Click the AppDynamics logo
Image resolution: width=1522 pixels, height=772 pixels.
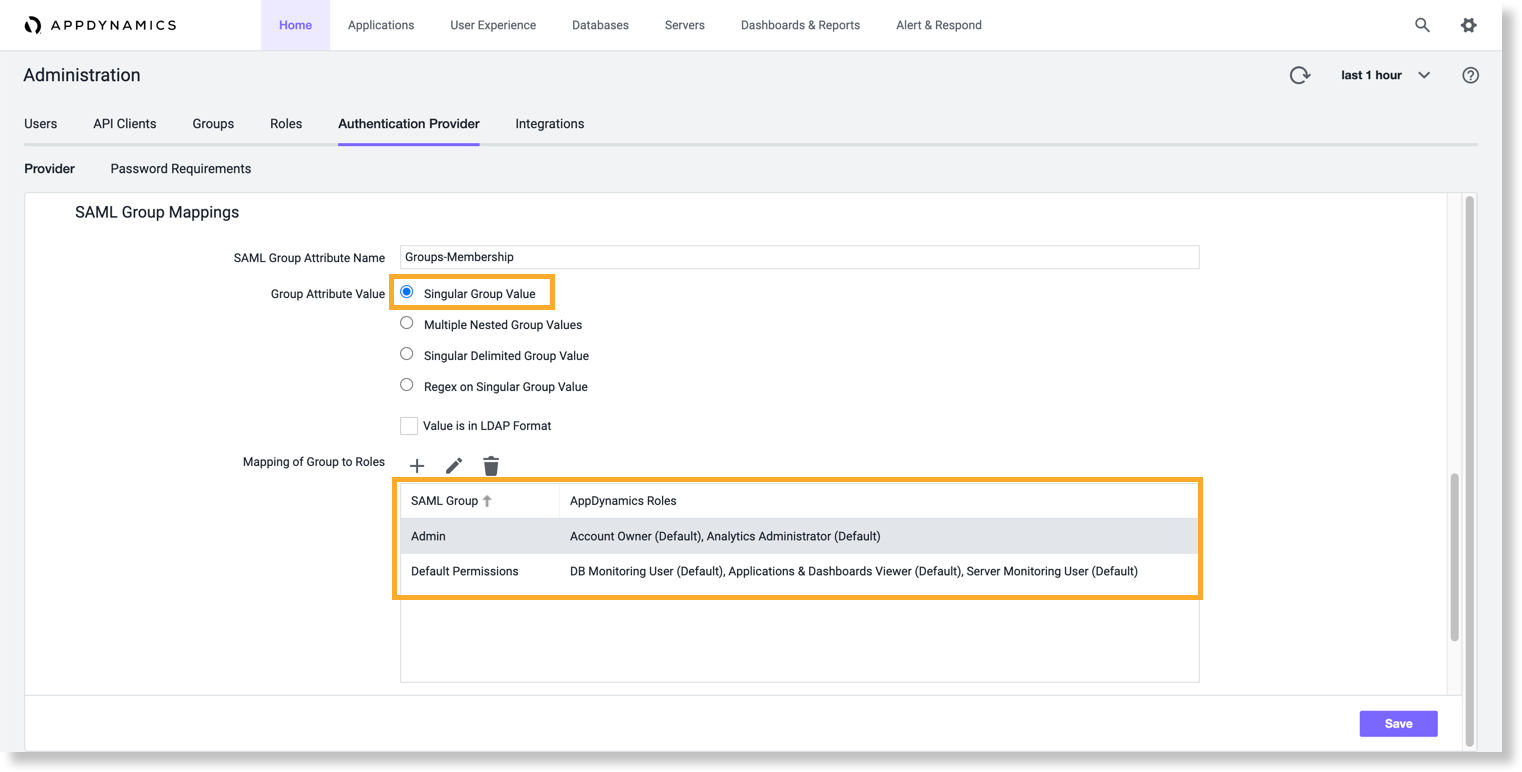pyautogui.click(x=100, y=25)
